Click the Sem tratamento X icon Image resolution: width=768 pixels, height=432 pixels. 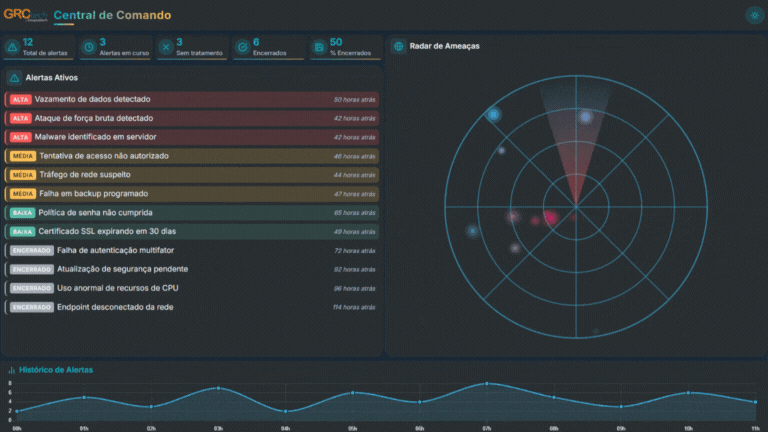pyautogui.click(x=165, y=47)
